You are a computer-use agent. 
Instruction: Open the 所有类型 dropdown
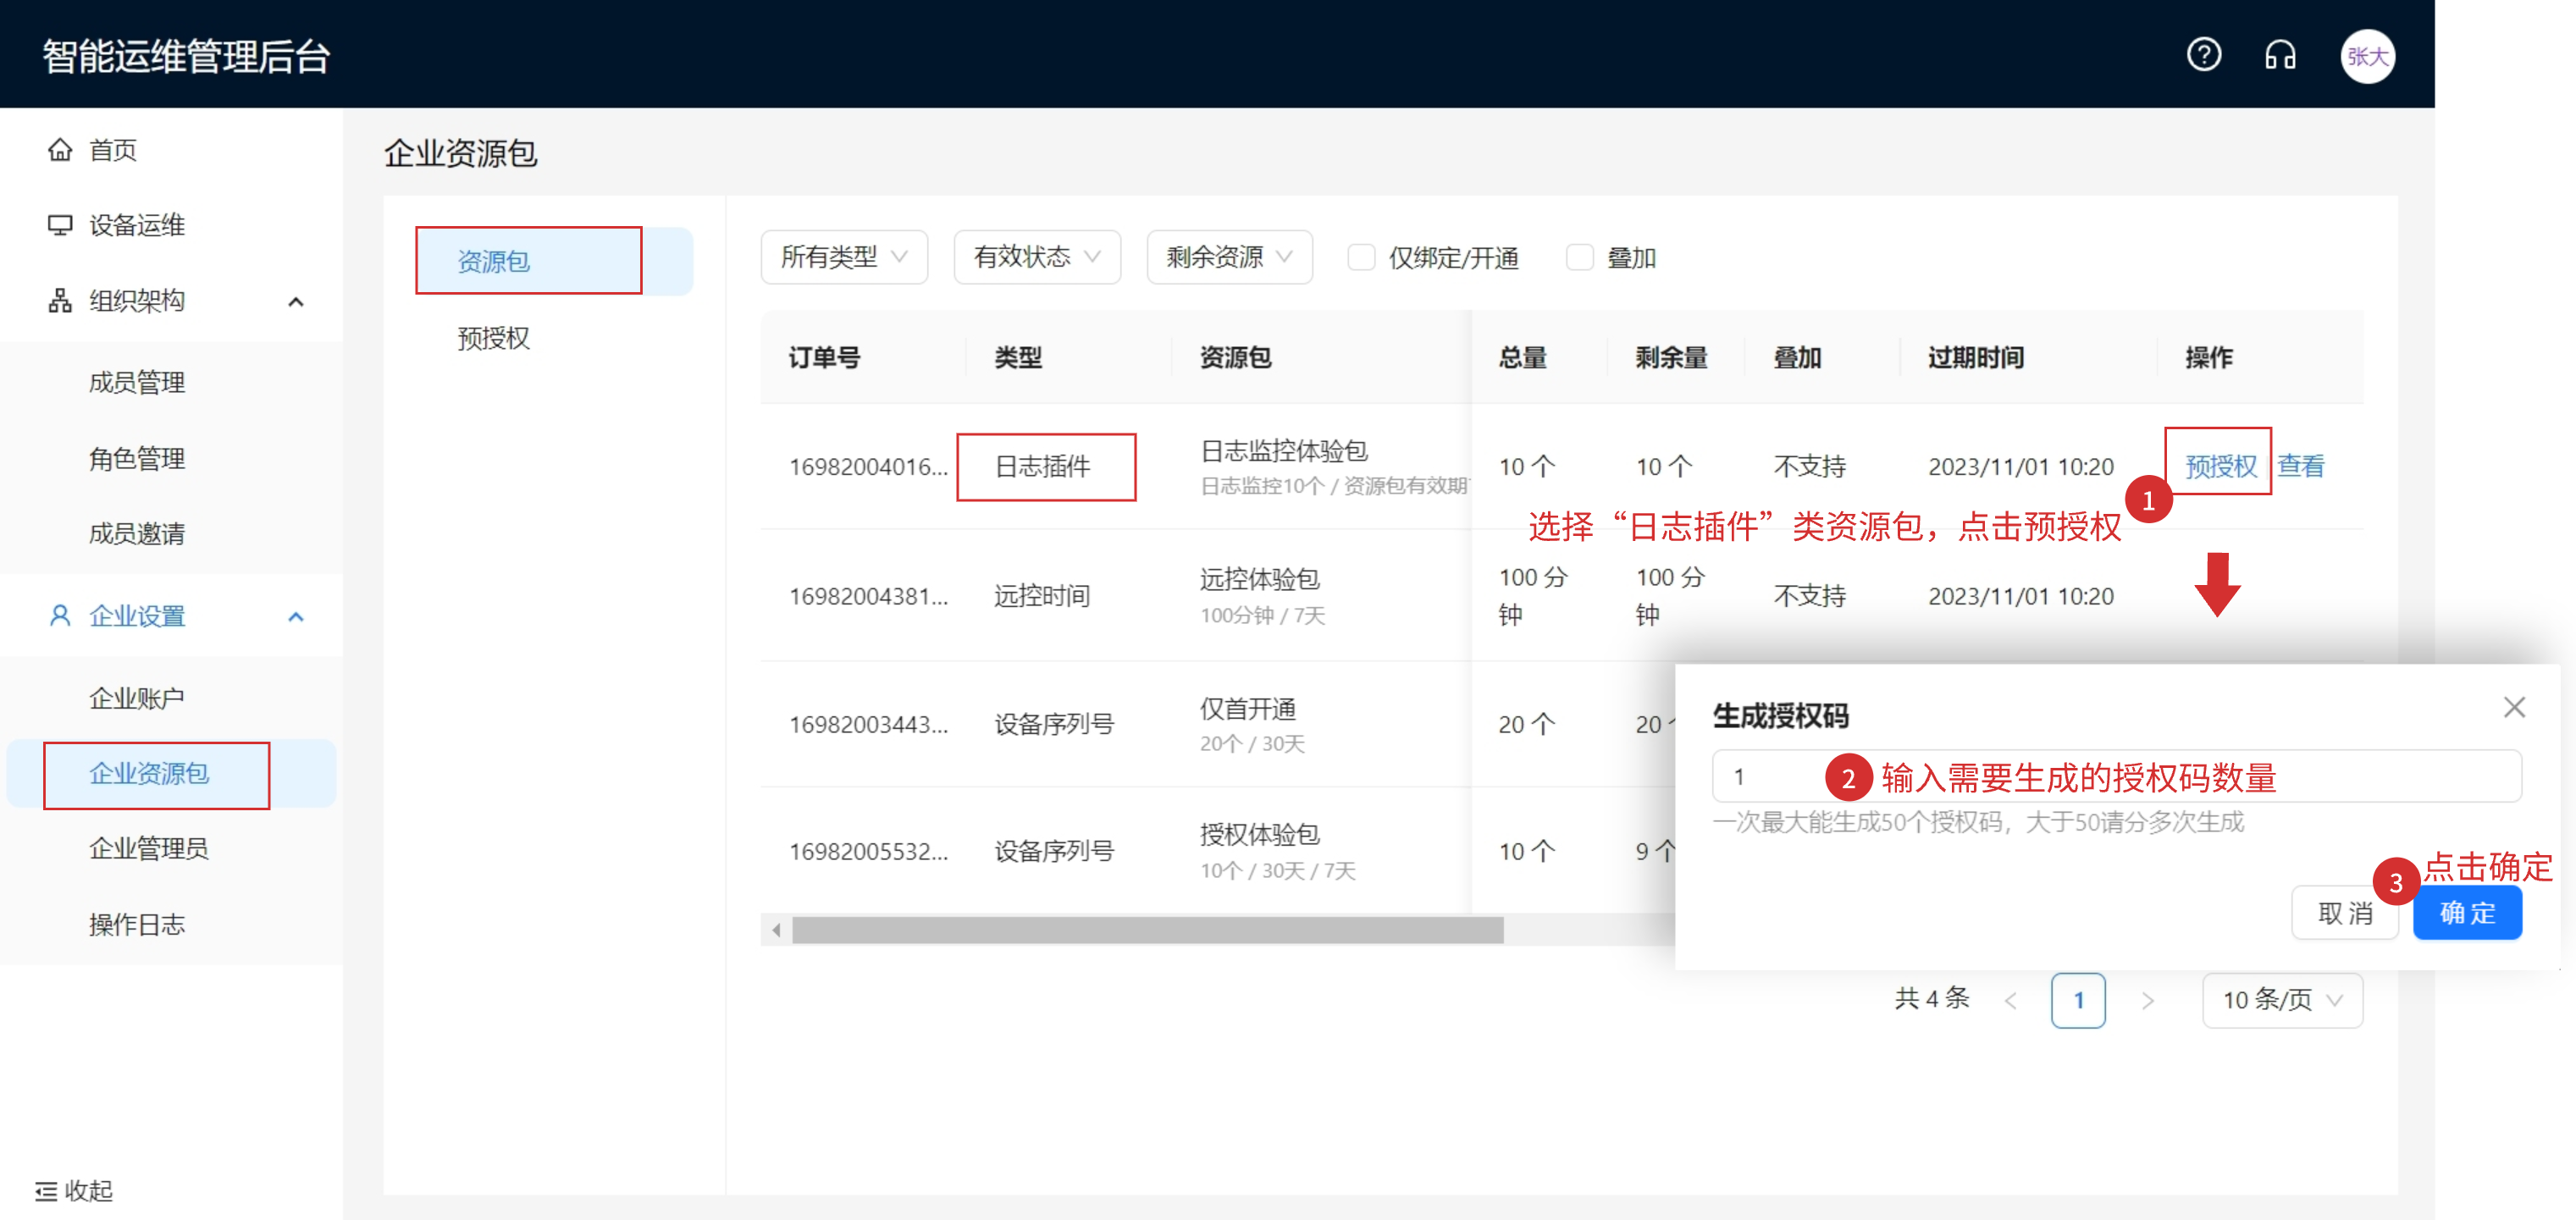[844, 257]
